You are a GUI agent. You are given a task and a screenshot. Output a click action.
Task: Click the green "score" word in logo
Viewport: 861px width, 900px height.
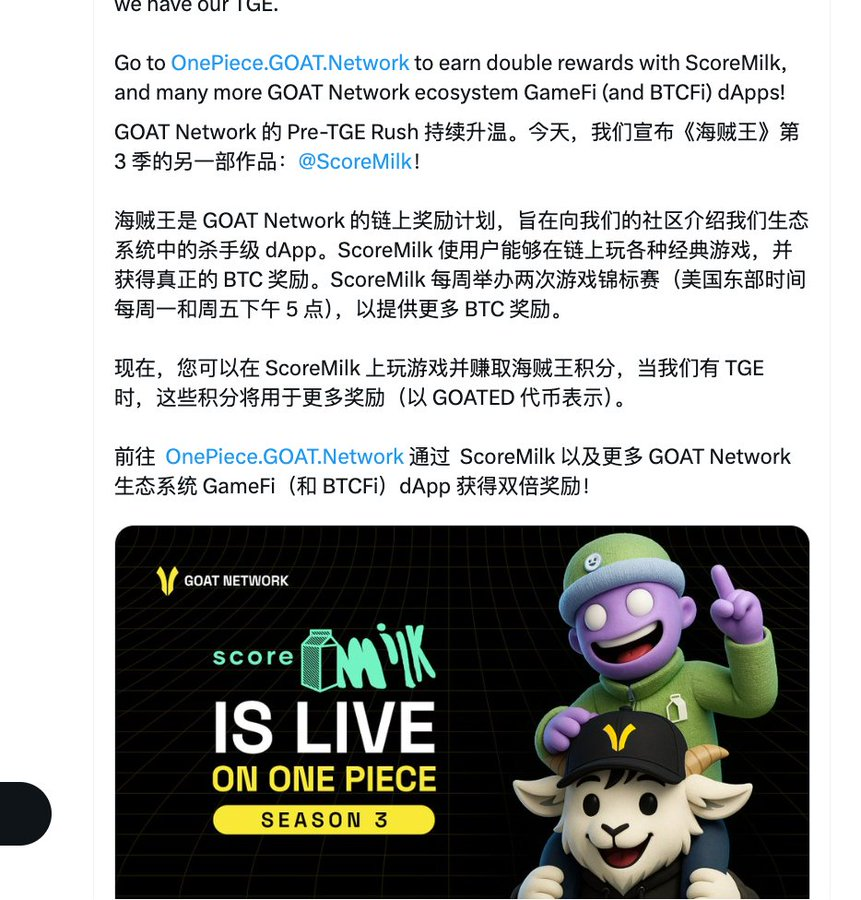point(253,657)
